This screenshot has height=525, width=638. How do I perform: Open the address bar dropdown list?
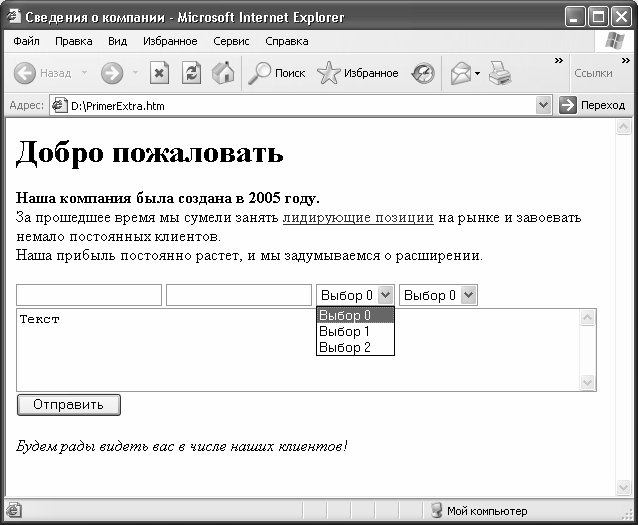tap(543, 105)
